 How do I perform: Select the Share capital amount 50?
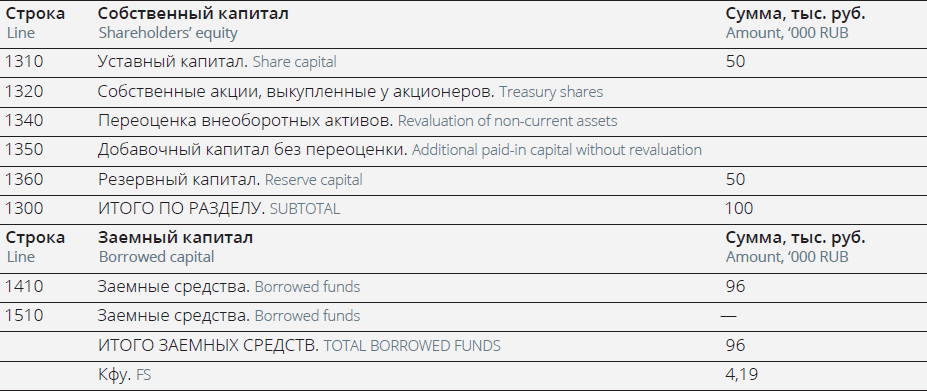(735, 62)
